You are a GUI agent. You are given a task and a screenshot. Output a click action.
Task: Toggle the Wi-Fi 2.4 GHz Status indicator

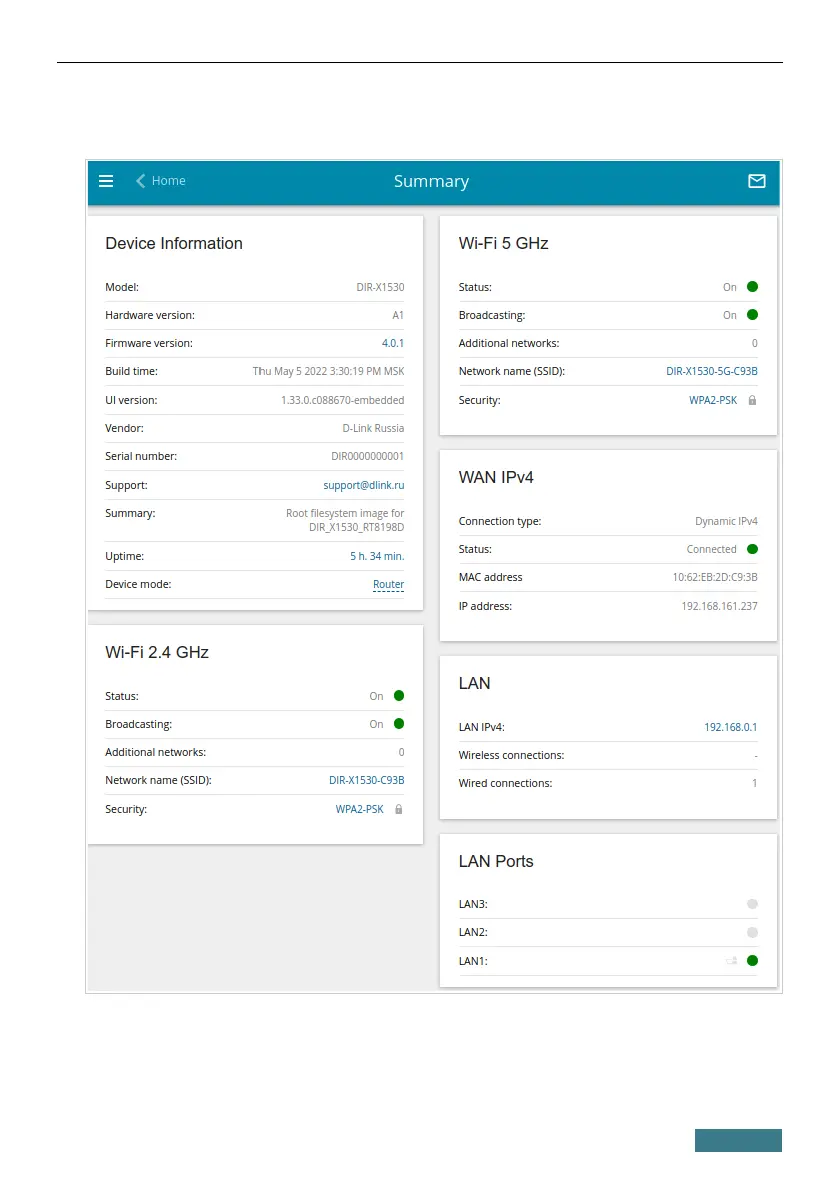398,696
